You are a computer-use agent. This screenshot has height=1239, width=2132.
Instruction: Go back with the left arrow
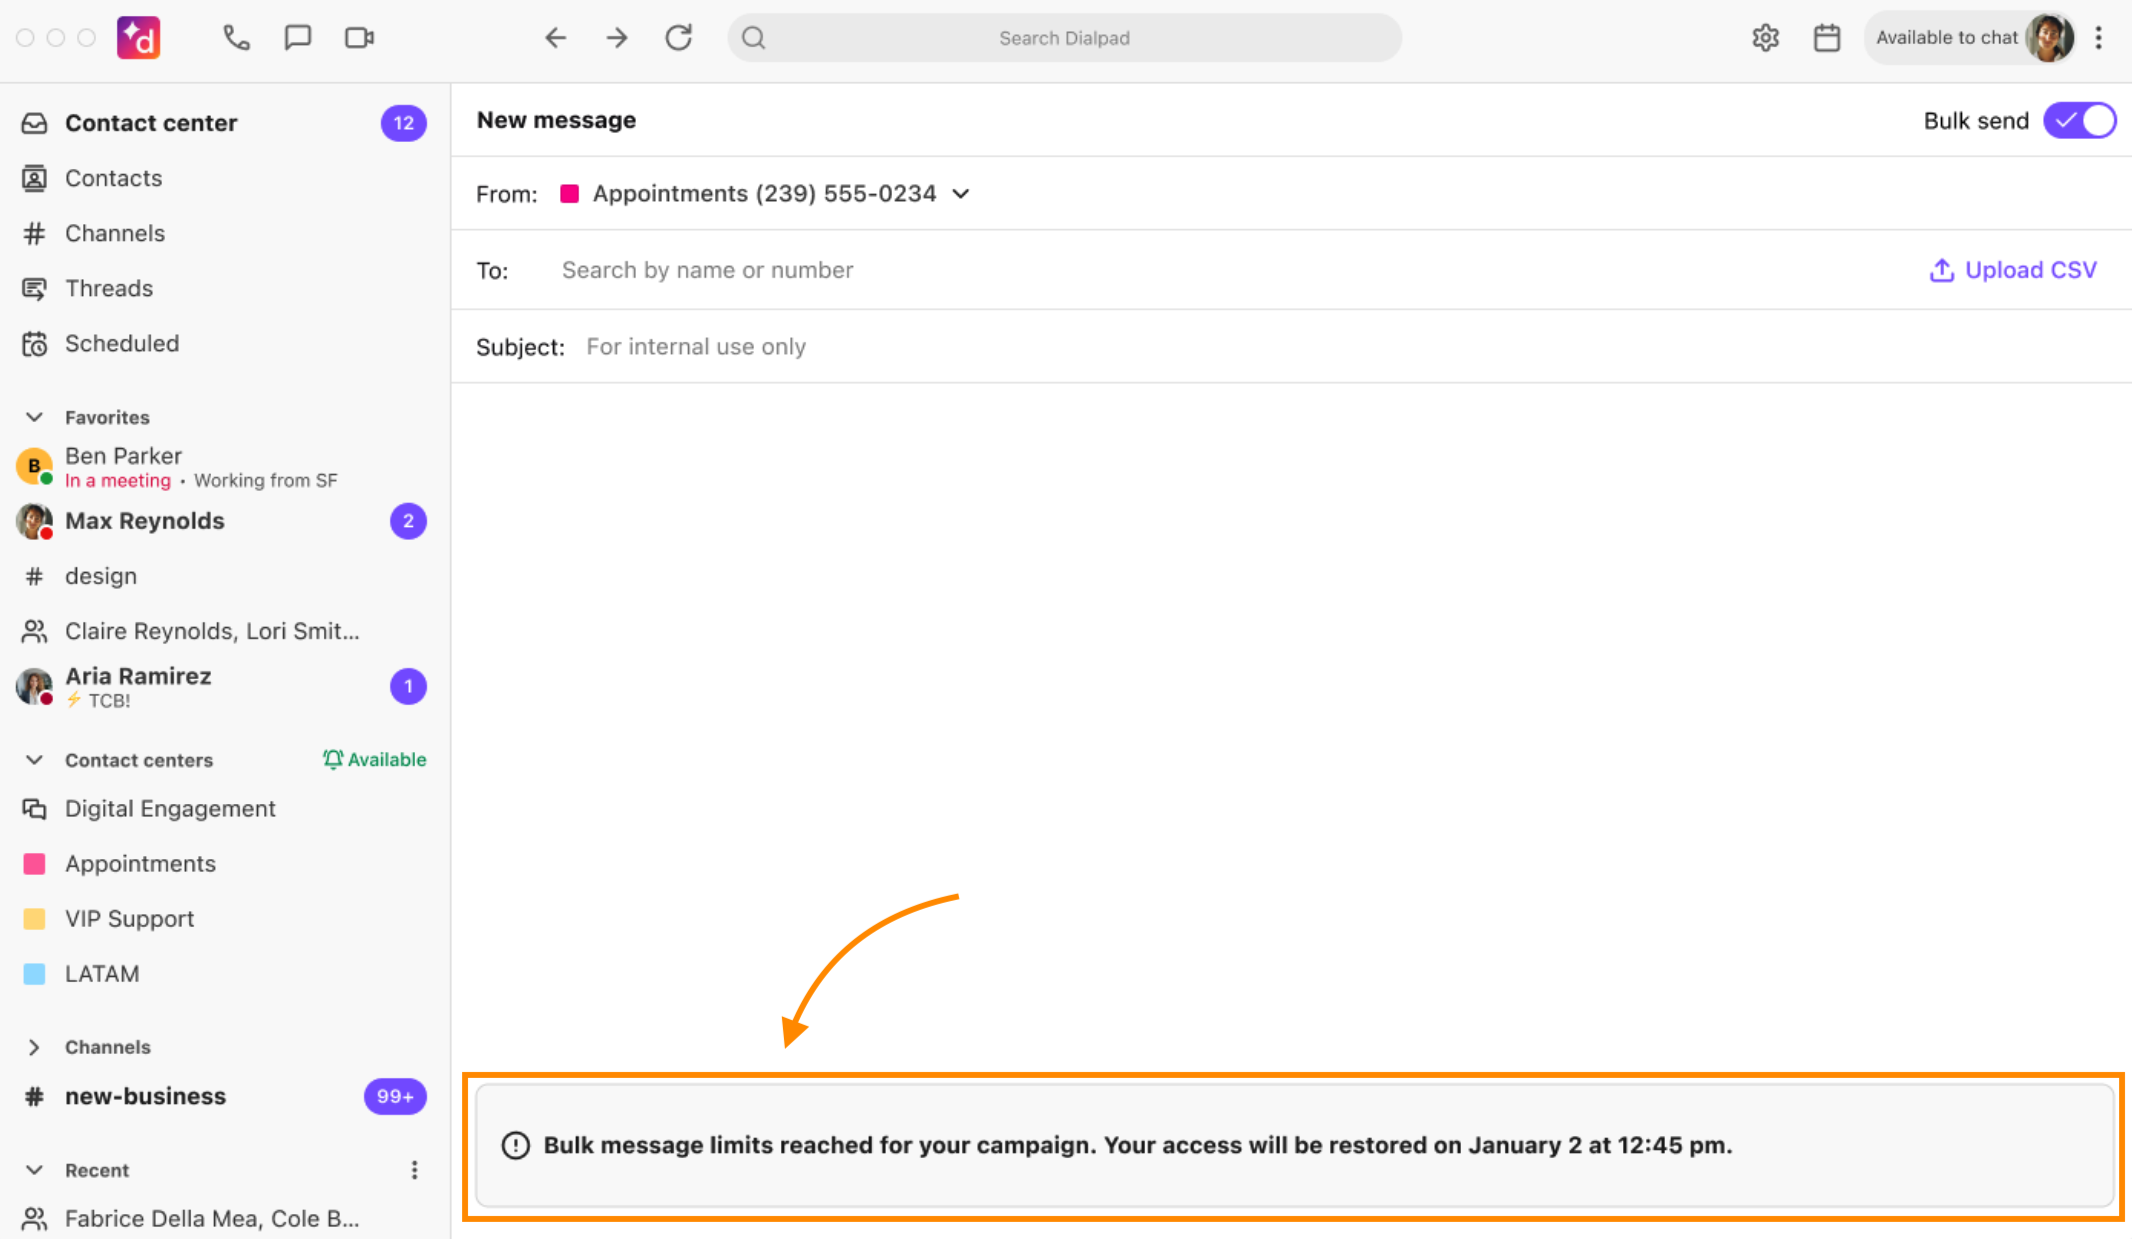click(555, 38)
